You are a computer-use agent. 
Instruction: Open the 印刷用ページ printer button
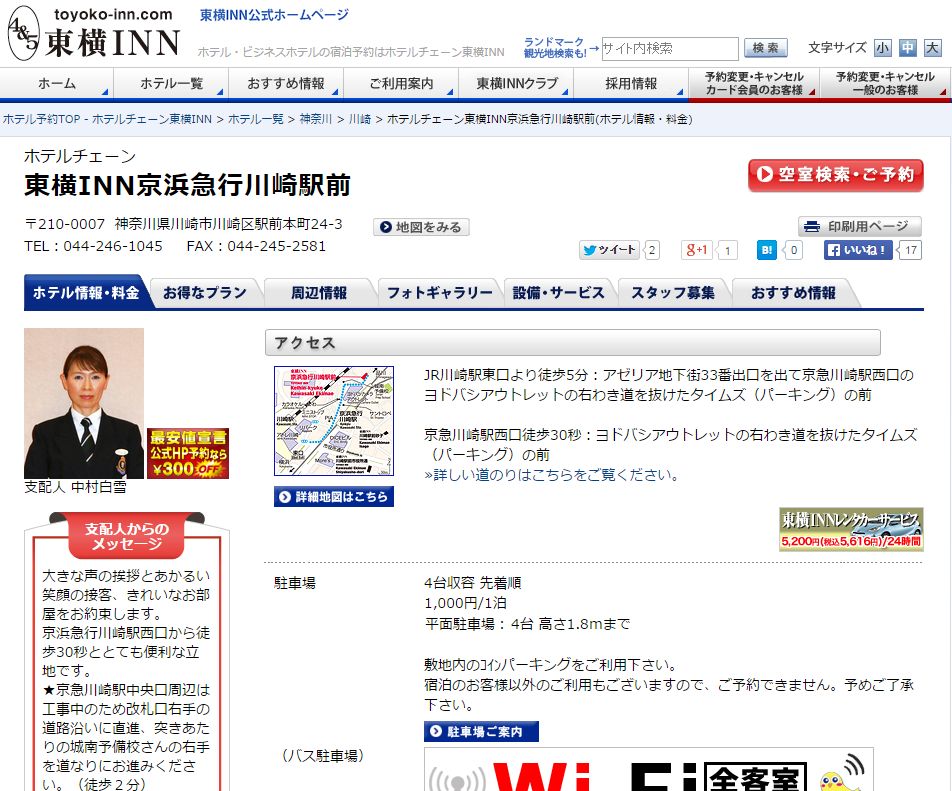(860, 226)
